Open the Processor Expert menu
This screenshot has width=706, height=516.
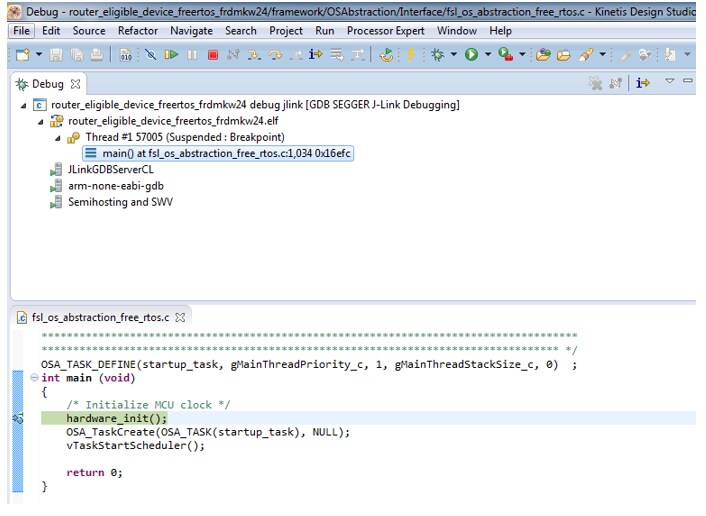tap(386, 31)
